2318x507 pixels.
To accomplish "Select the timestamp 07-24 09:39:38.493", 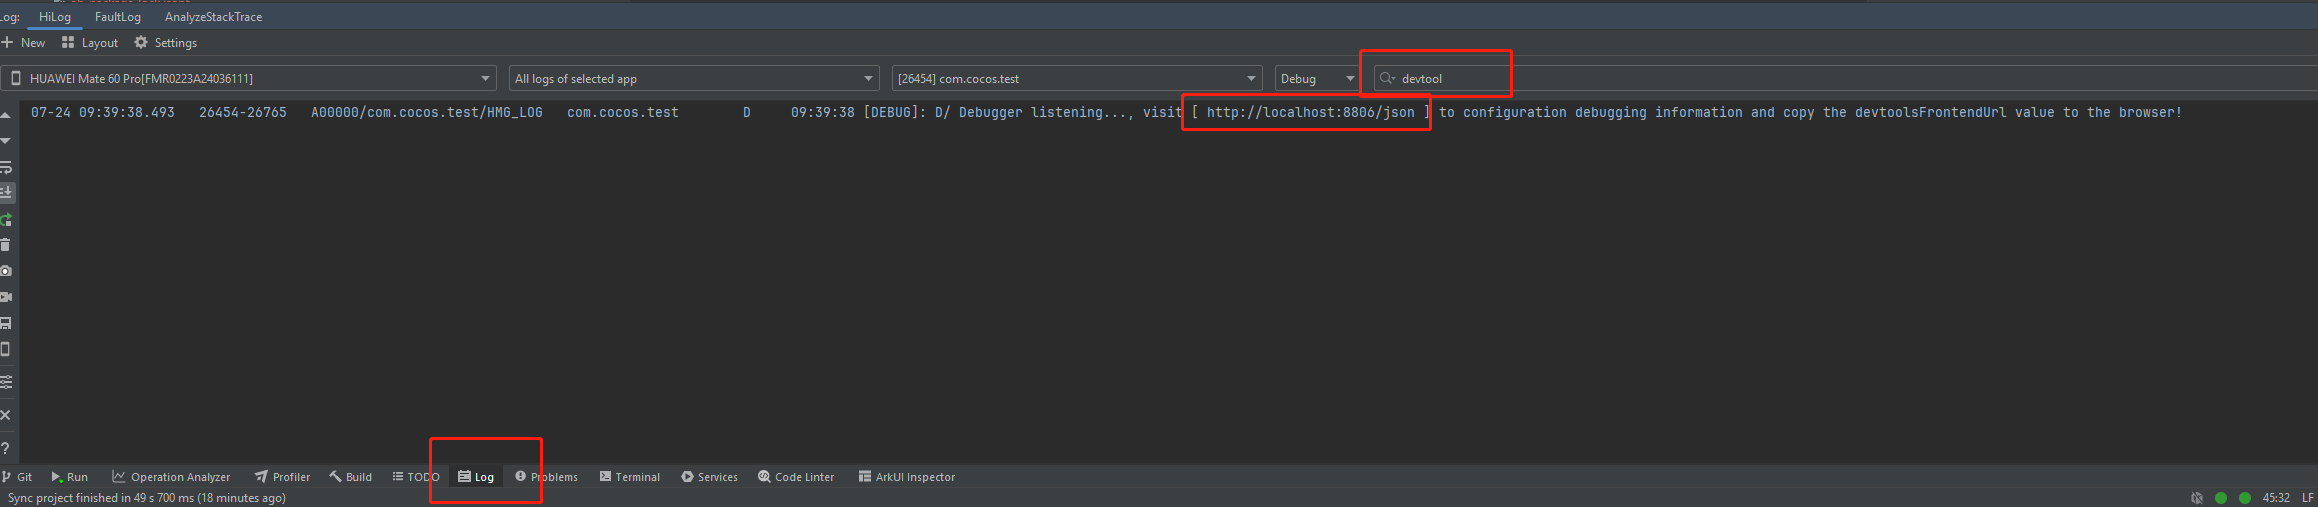I will click(x=103, y=112).
